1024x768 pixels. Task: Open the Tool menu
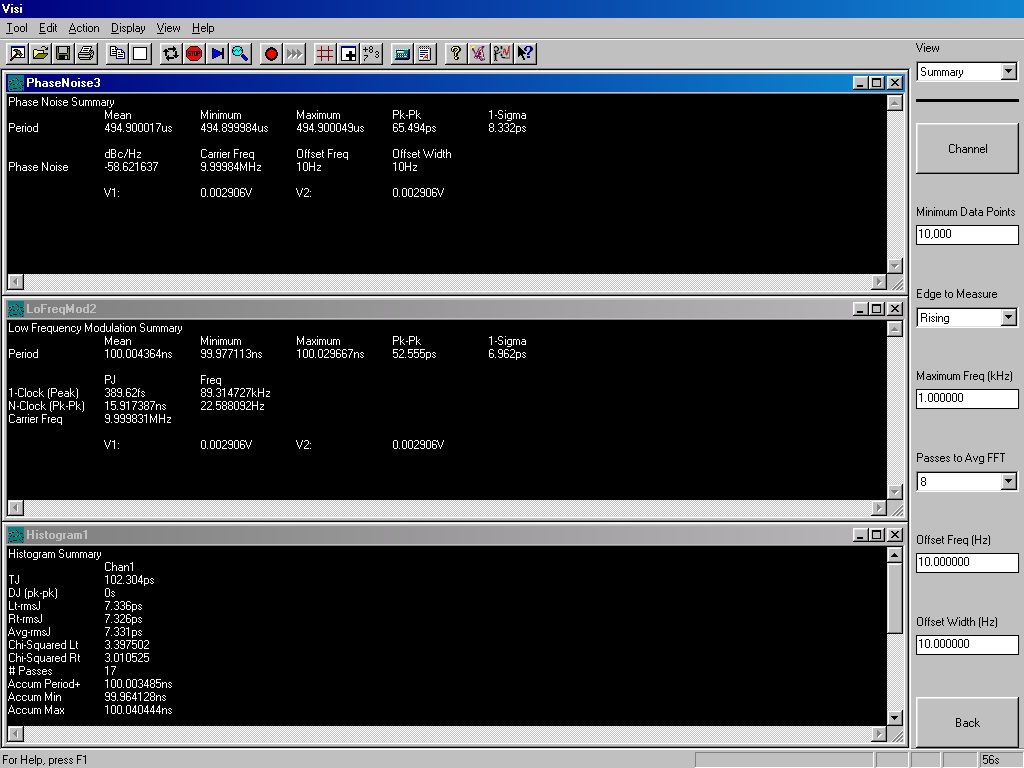click(x=16, y=28)
